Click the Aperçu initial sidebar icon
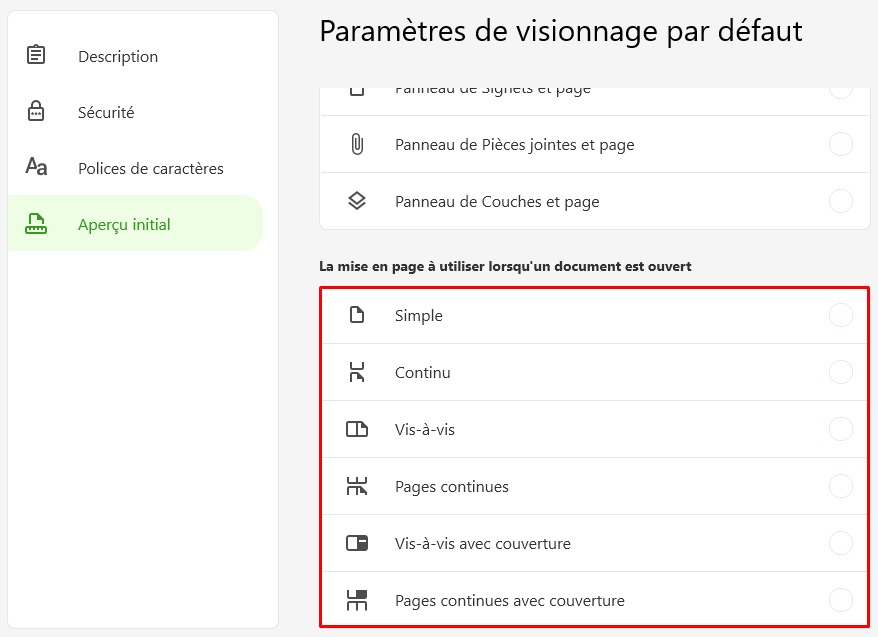Screen dimensions: 878x637 coord(36,223)
